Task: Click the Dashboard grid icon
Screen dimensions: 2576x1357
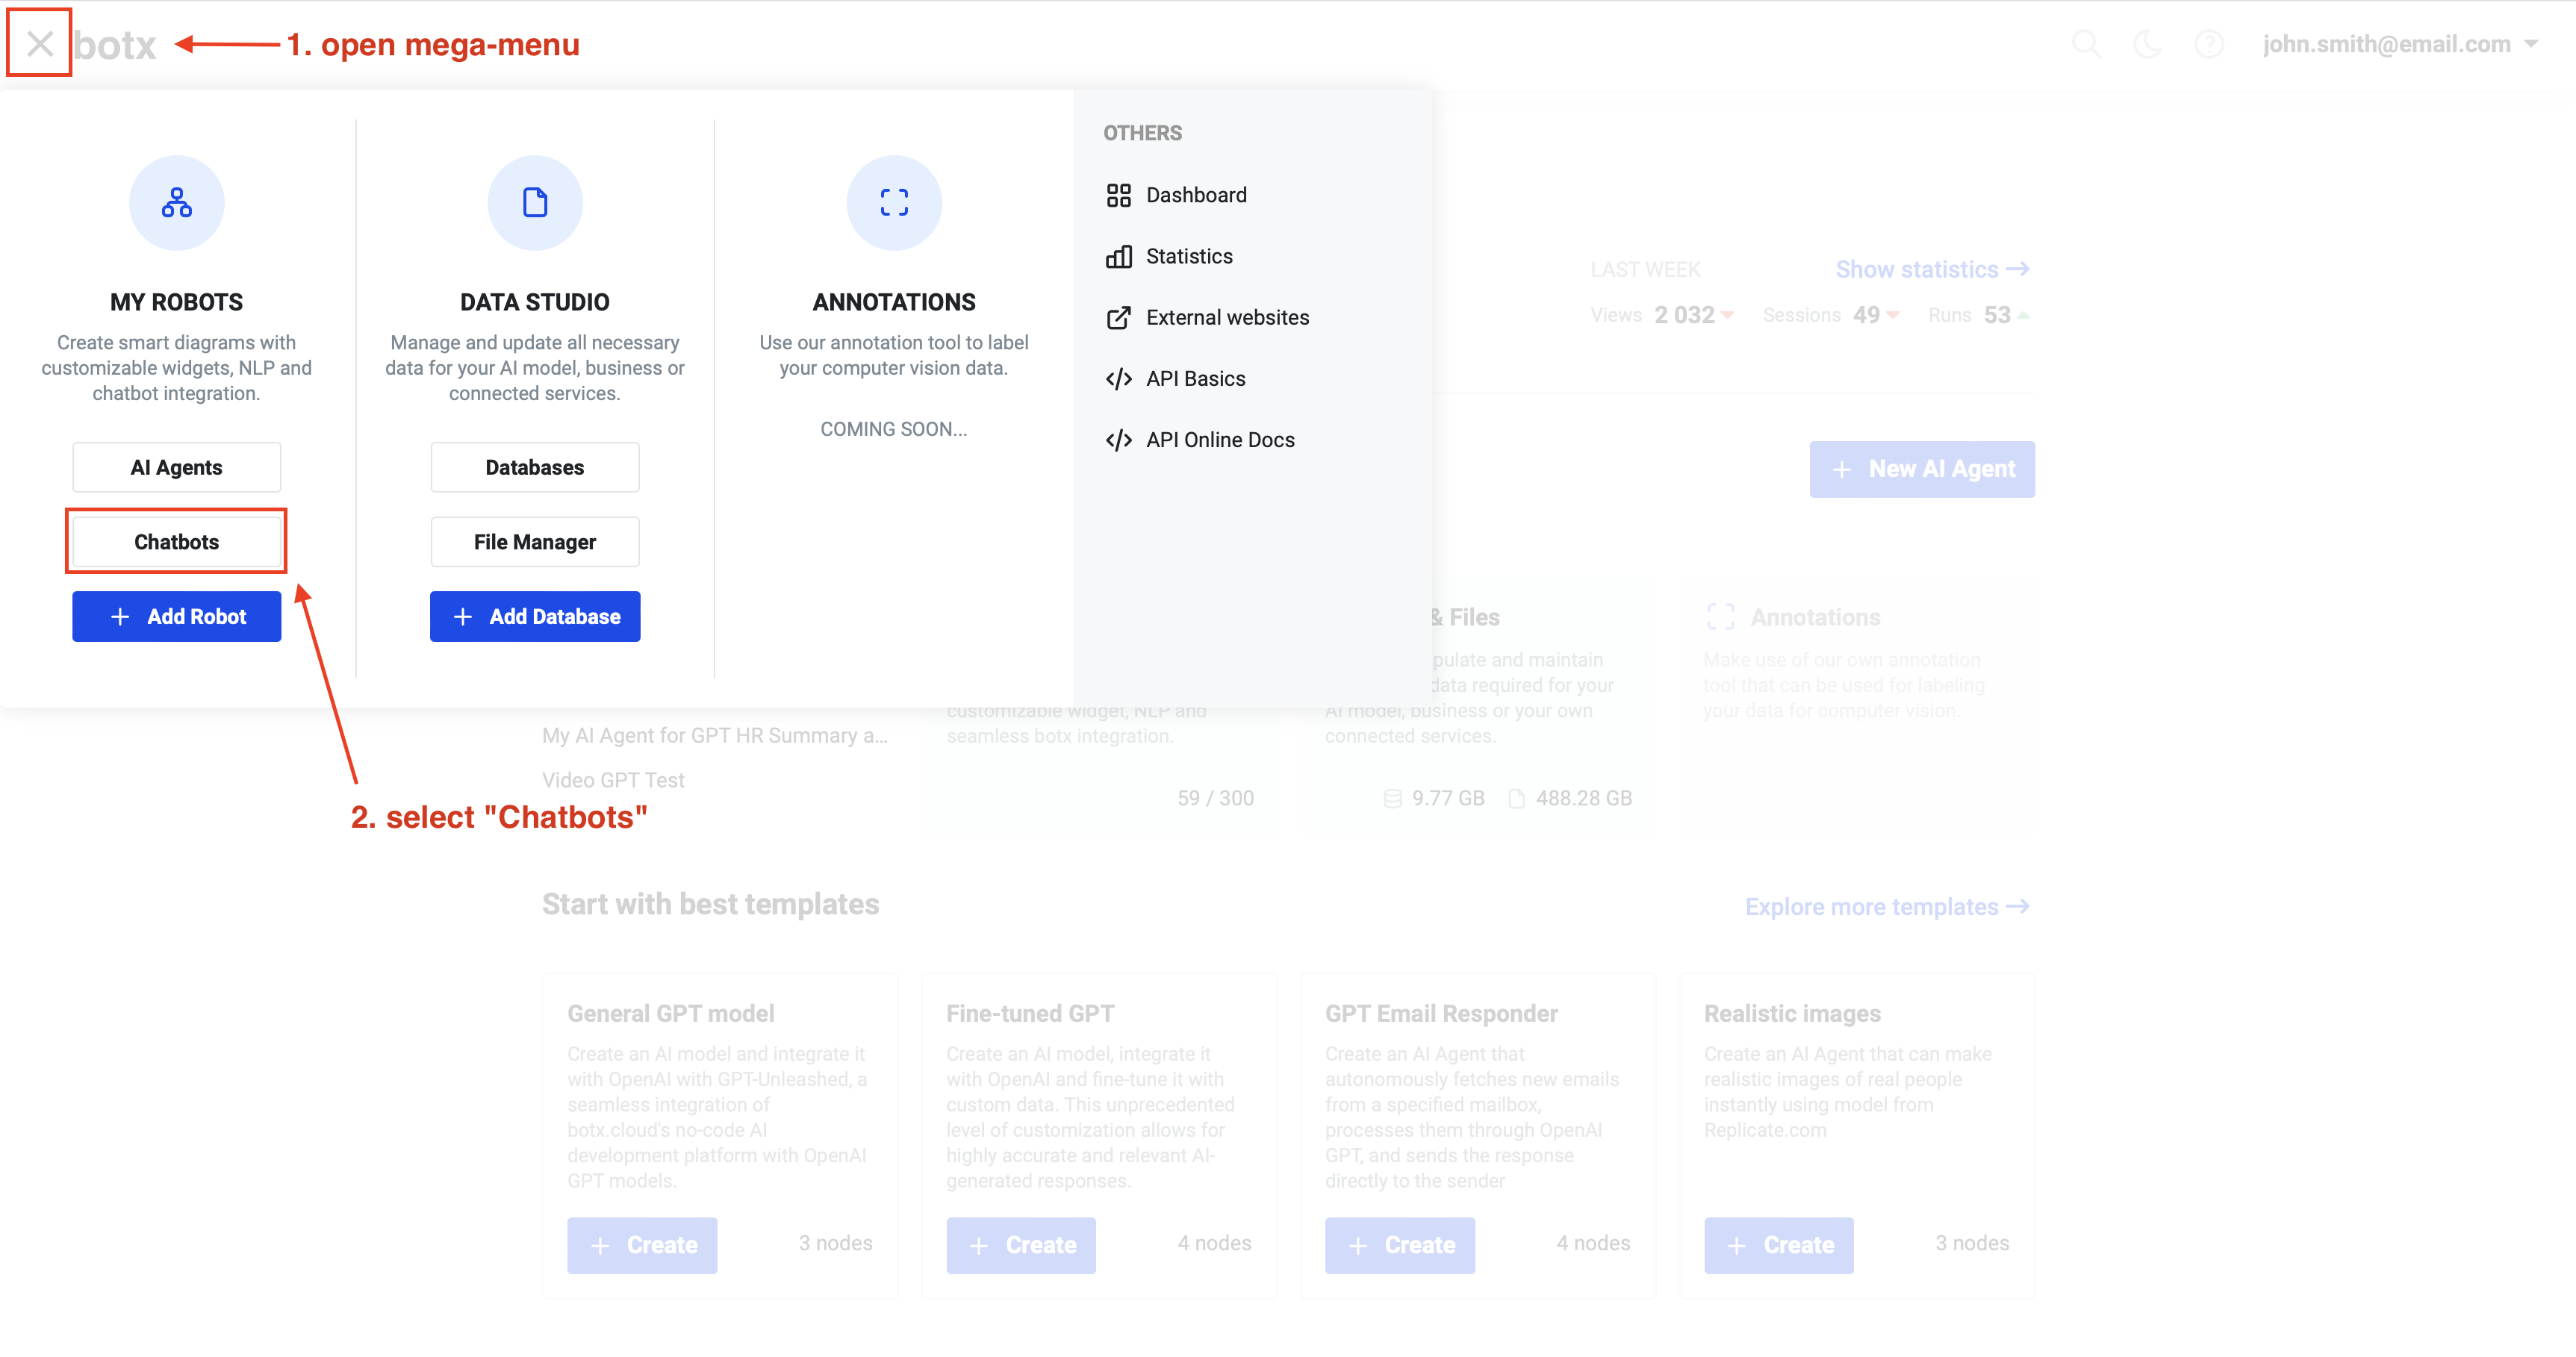Action: click(x=1119, y=194)
